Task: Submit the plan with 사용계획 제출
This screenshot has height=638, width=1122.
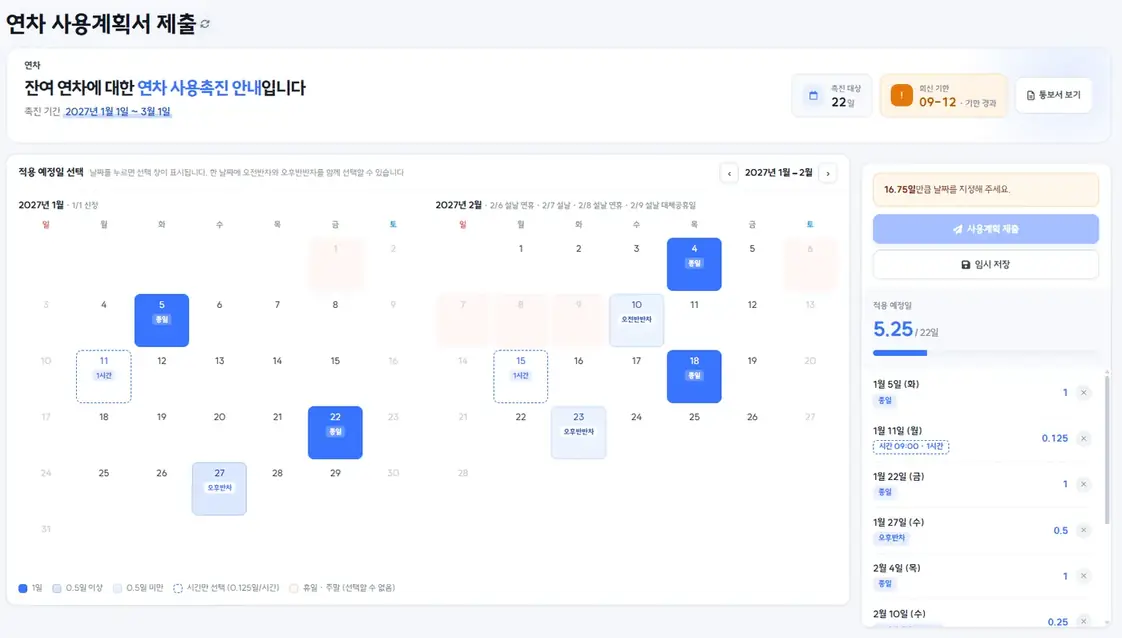Action: [985, 229]
